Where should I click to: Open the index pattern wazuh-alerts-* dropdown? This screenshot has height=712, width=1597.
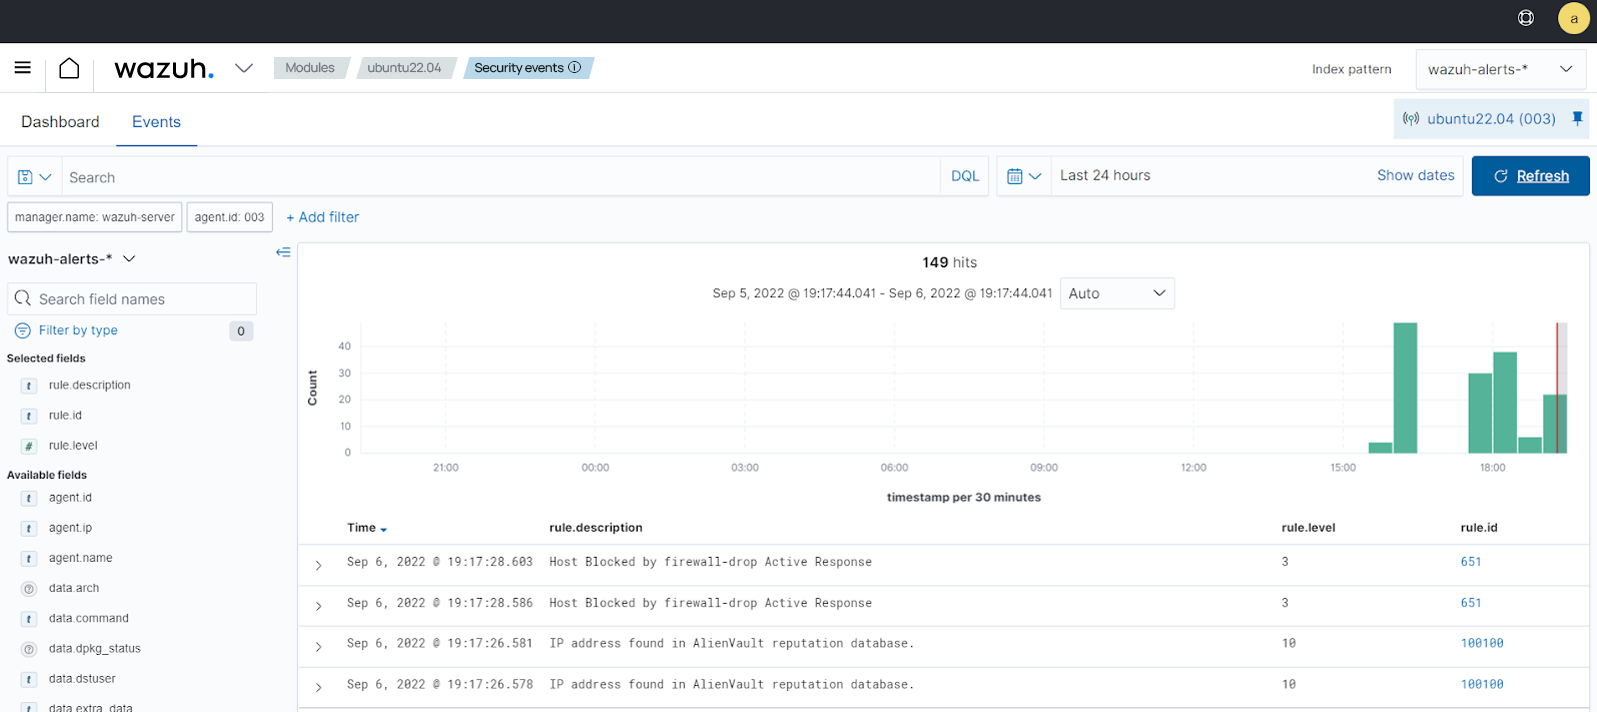[x=1501, y=69]
